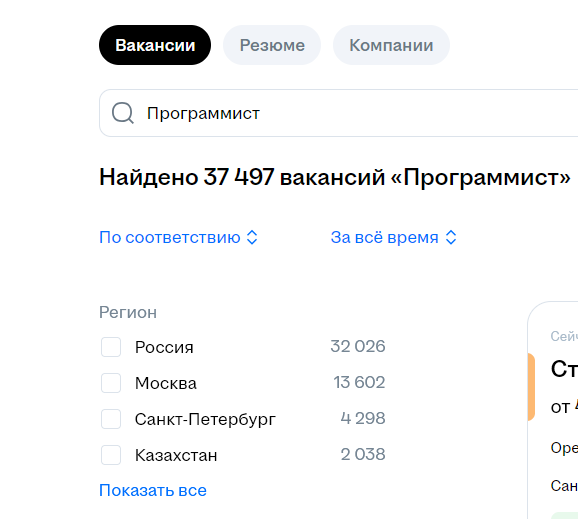This screenshot has width=578, height=519.
Task: Tick the Москва region checkbox
Action: (x=111, y=383)
